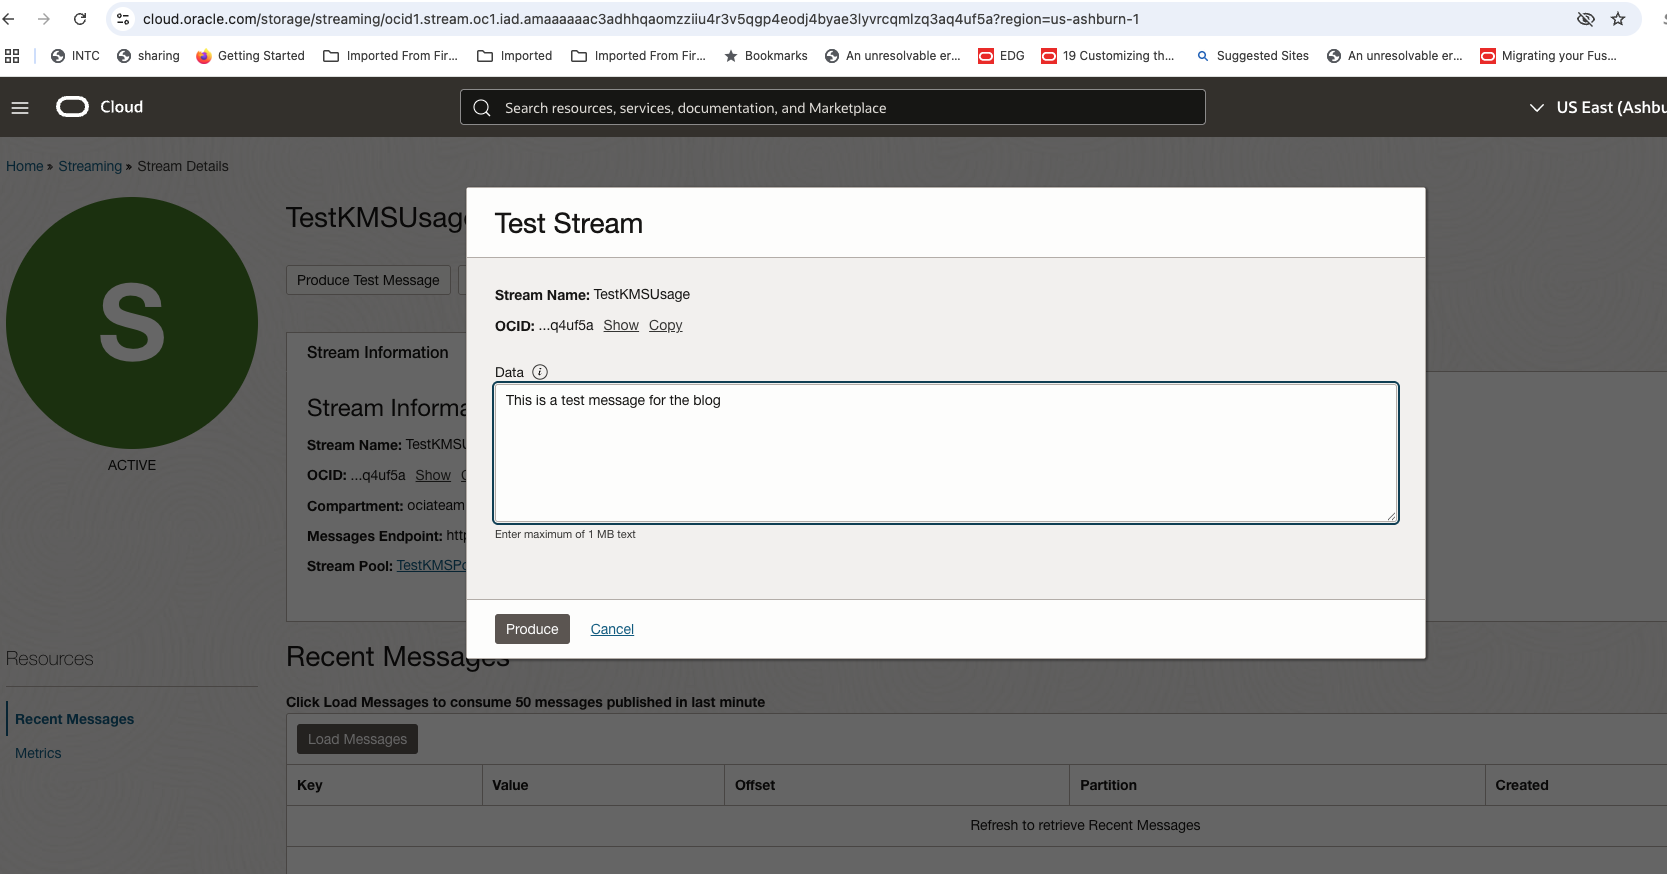Click the tracking protection eye icon

(x=1586, y=19)
